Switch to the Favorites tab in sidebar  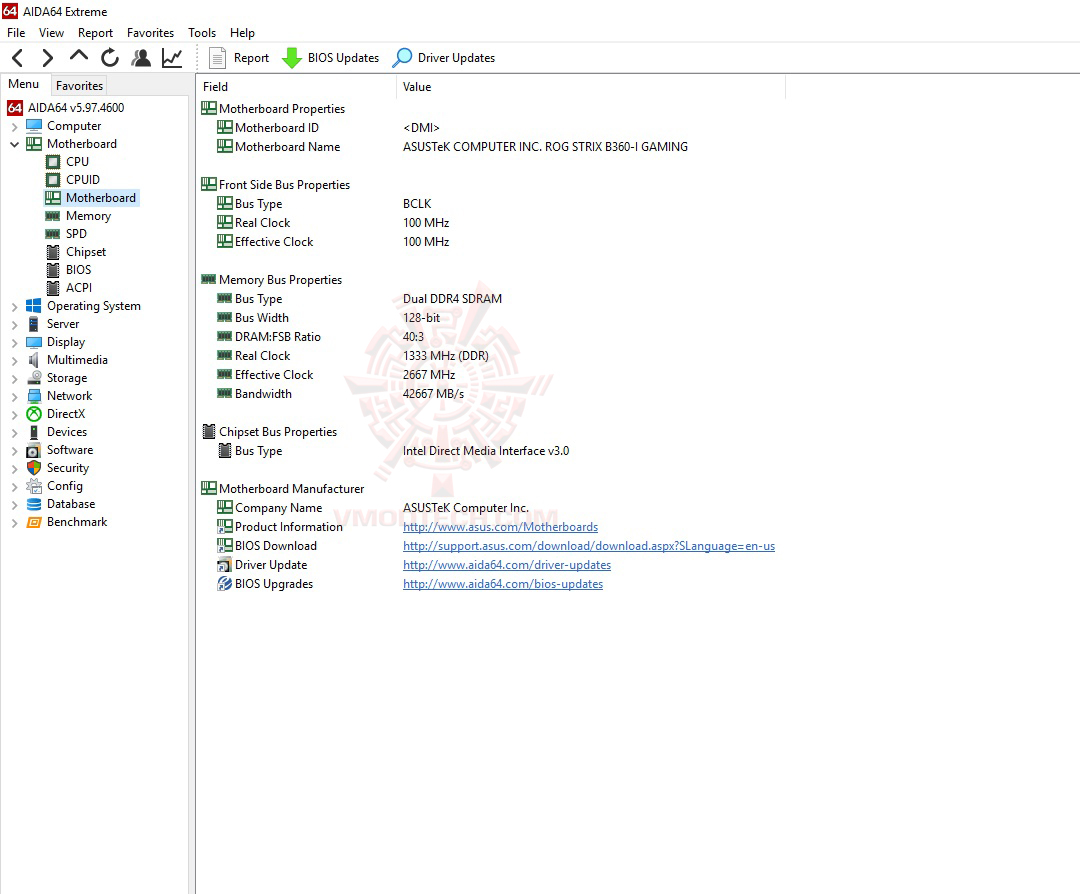(79, 85)
